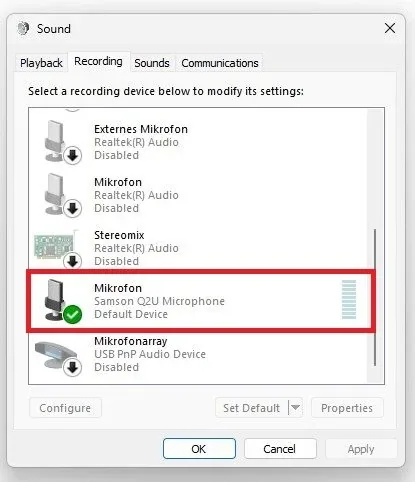Click the Sound speaker icon in title bar
415x482 pixels.
[x=23, y=29]
